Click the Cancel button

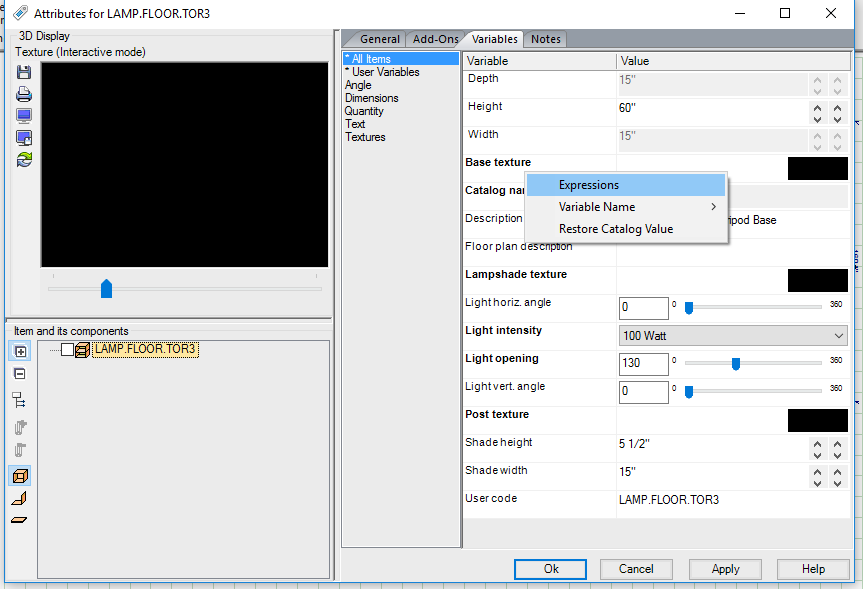pyautogui.click(x=636, y=569)
